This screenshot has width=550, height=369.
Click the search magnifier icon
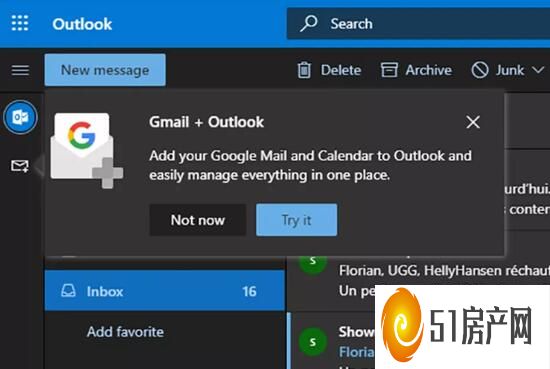309,24
